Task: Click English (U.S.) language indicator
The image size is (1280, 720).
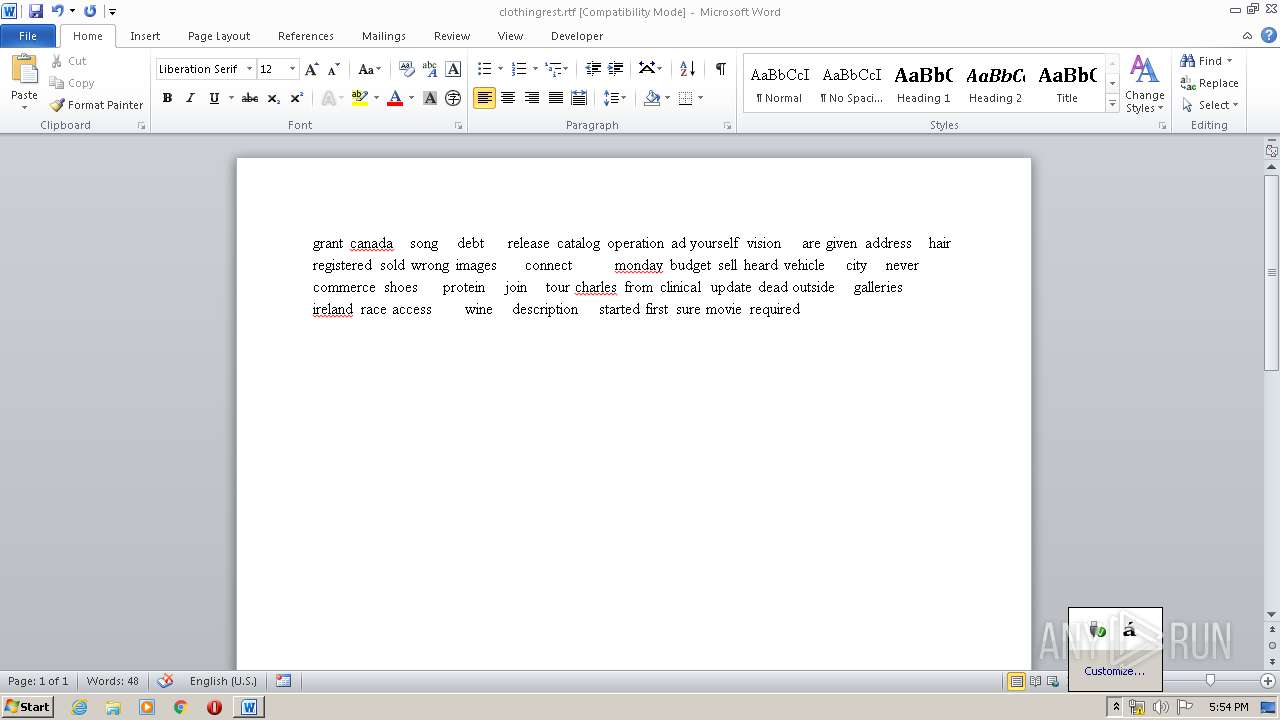Action: point(223,681)
